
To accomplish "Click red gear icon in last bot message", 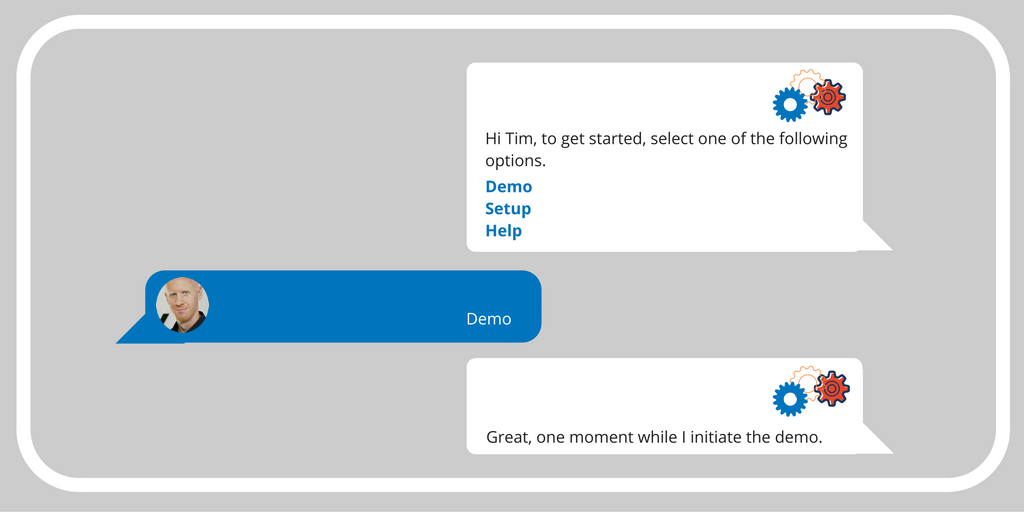I will 831,388.
